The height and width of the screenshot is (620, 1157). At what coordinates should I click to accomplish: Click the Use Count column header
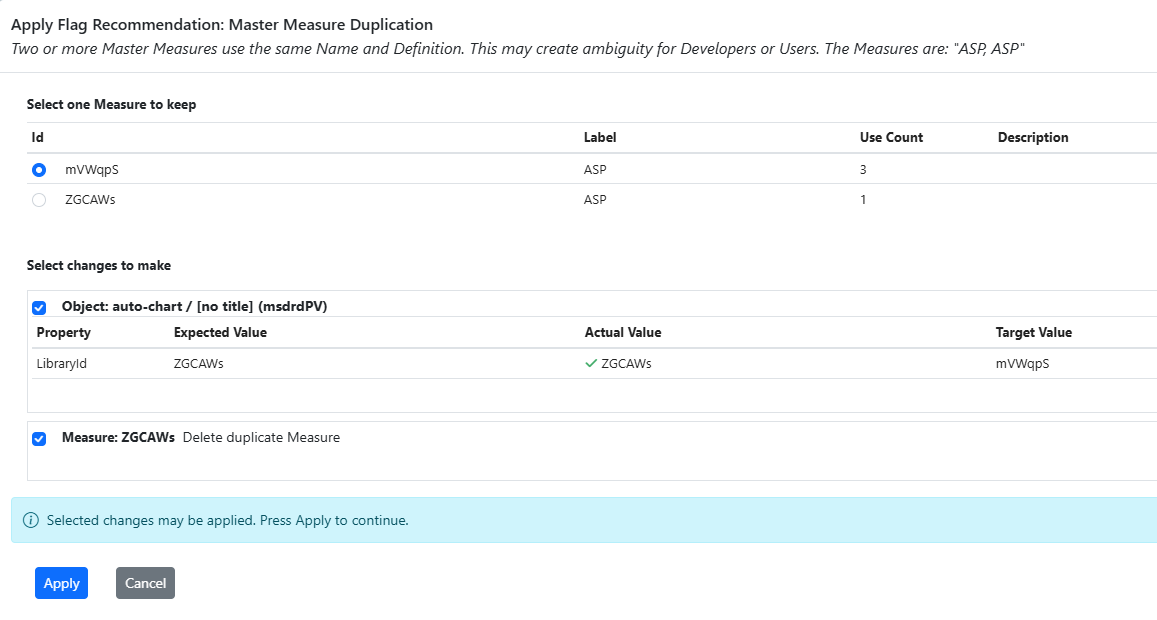[x=891, y=138]
